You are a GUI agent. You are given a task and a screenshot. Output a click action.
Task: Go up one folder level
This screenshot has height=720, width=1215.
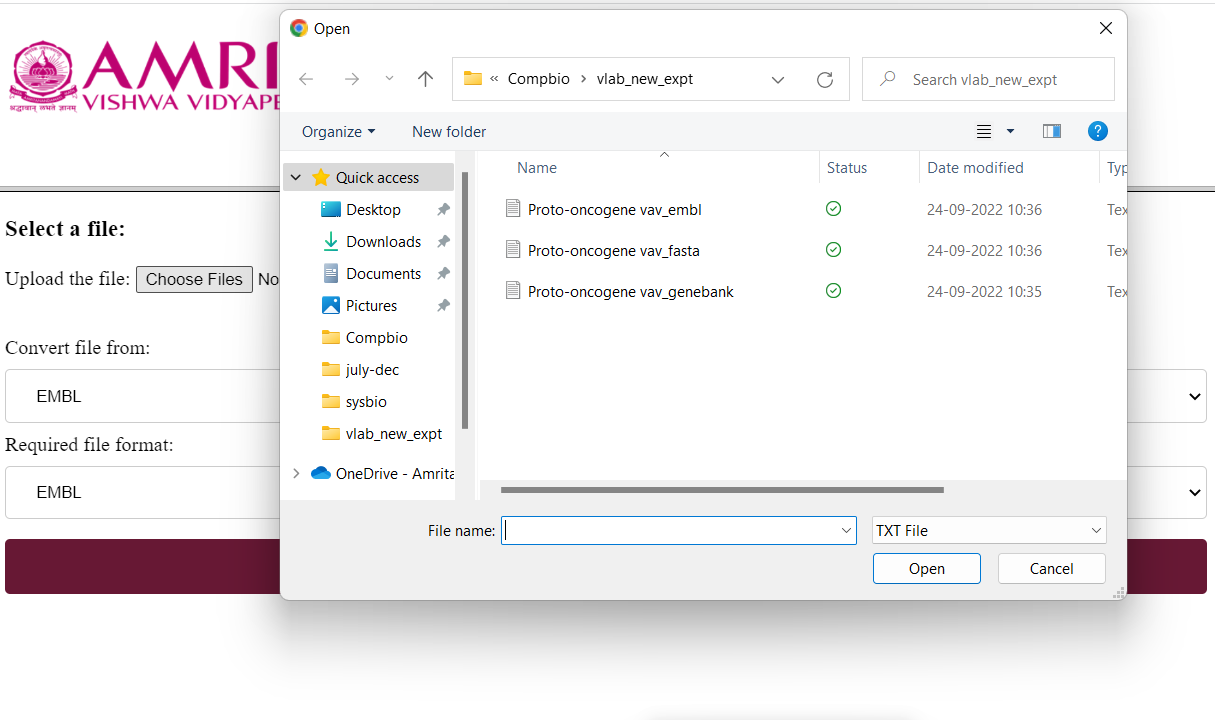click(x=425, y=79)
